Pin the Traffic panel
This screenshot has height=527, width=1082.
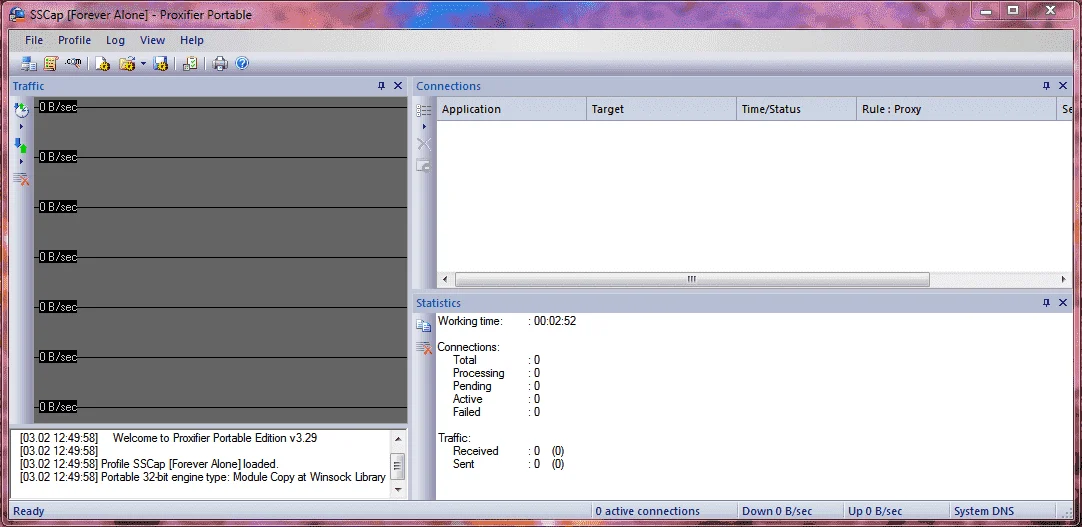381,86
